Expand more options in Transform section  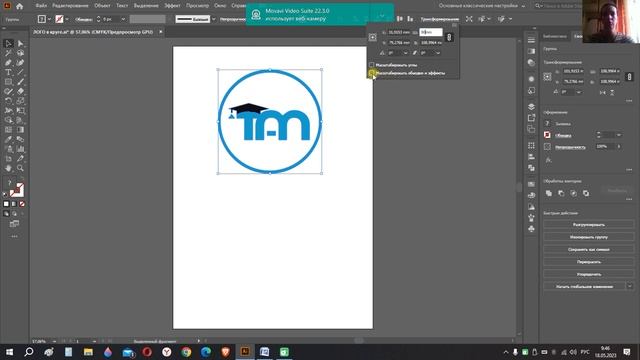pos(629,100)
